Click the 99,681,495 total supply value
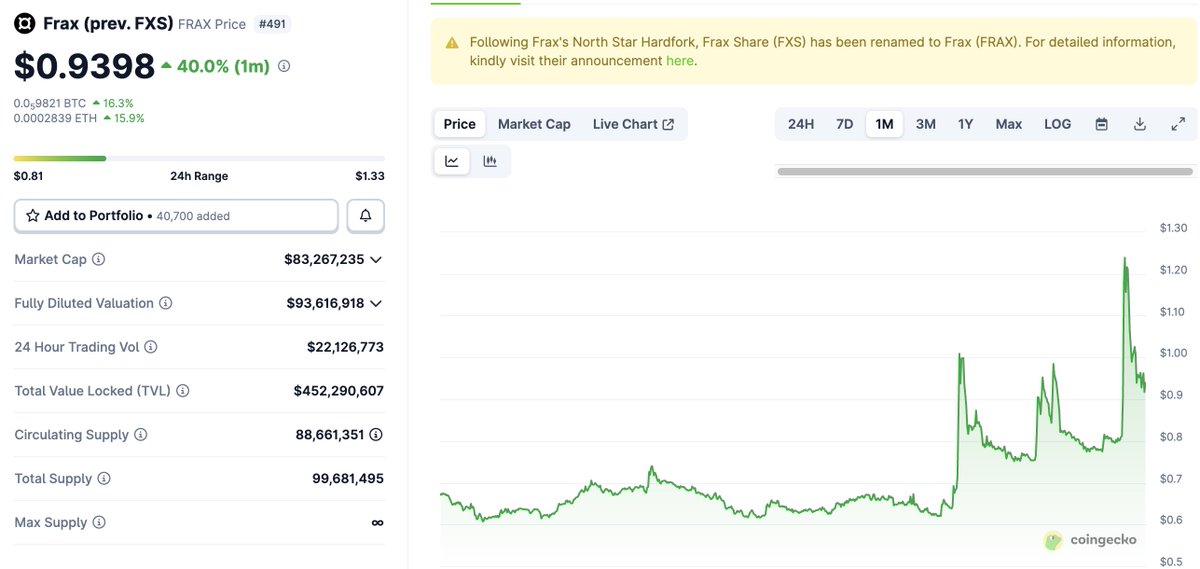1200x569 pixels. coord(348,479)
